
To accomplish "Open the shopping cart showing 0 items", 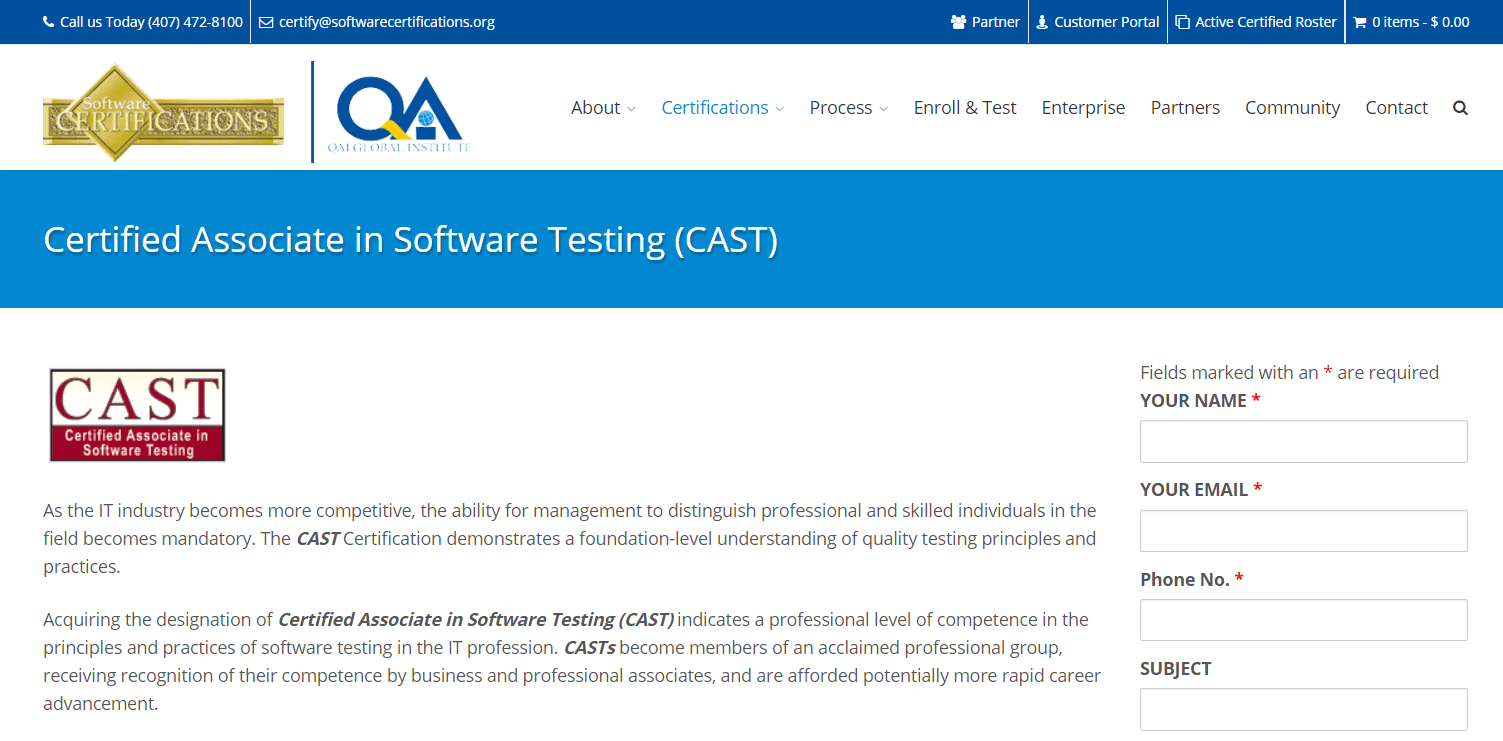I will [x=1411, y=21].
